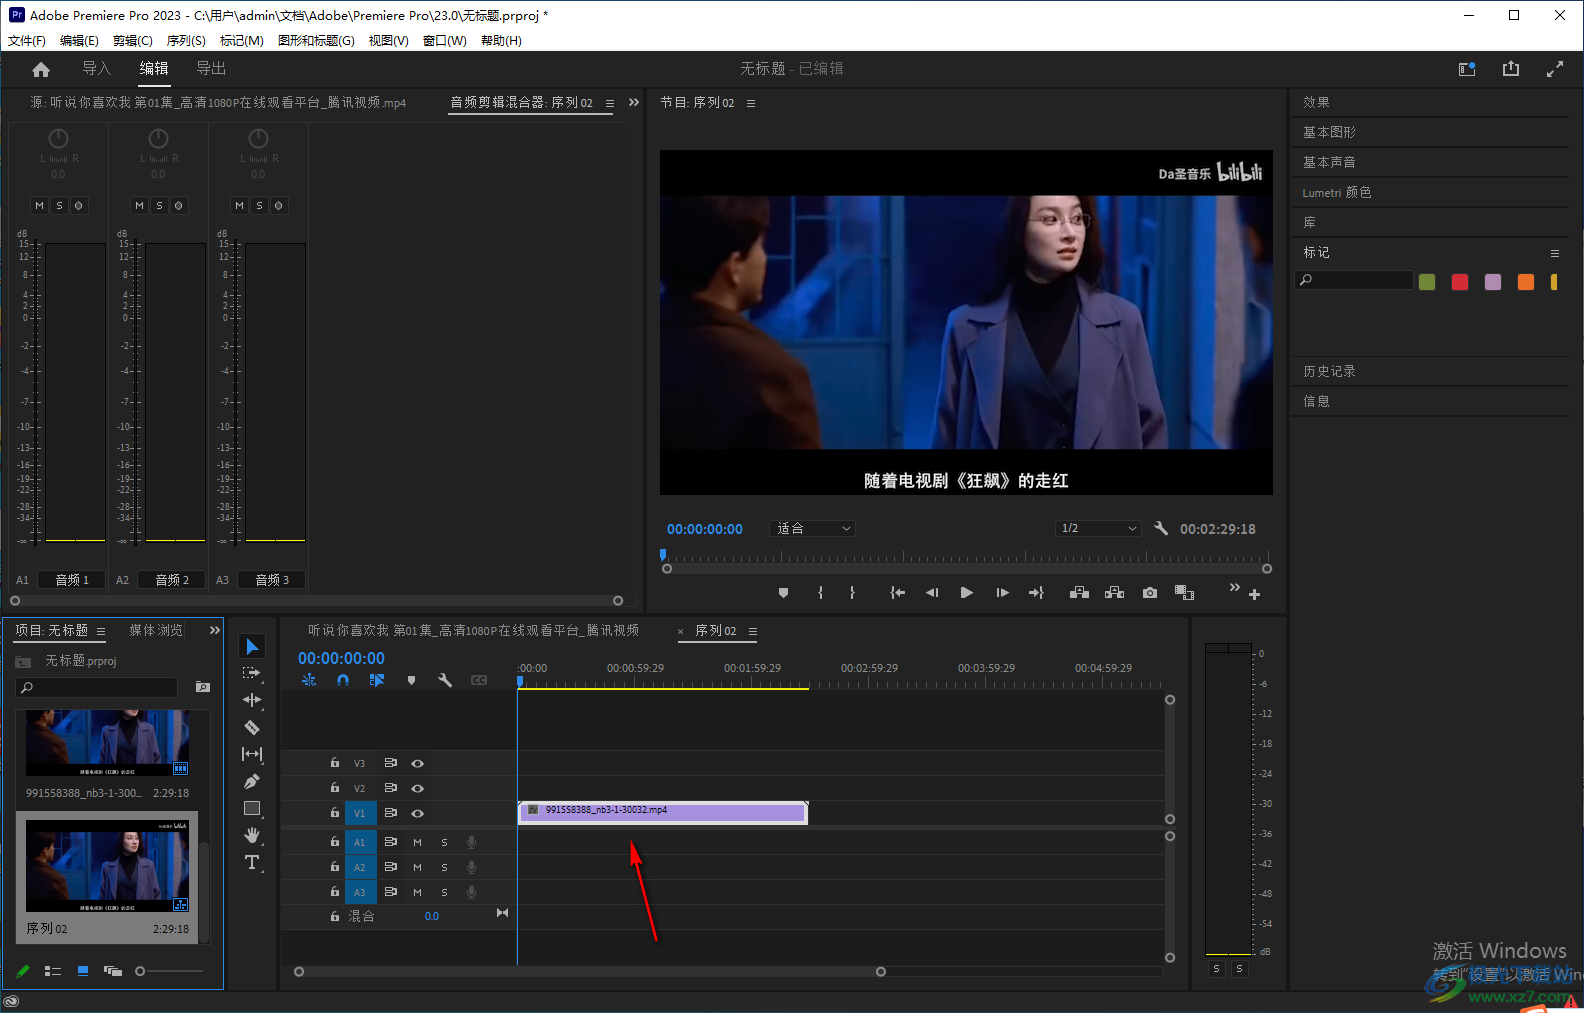Screen dimensions: 1584x1013
Task: Click the Lift button in Program monitor
Action: click(x=1079, y=593)
